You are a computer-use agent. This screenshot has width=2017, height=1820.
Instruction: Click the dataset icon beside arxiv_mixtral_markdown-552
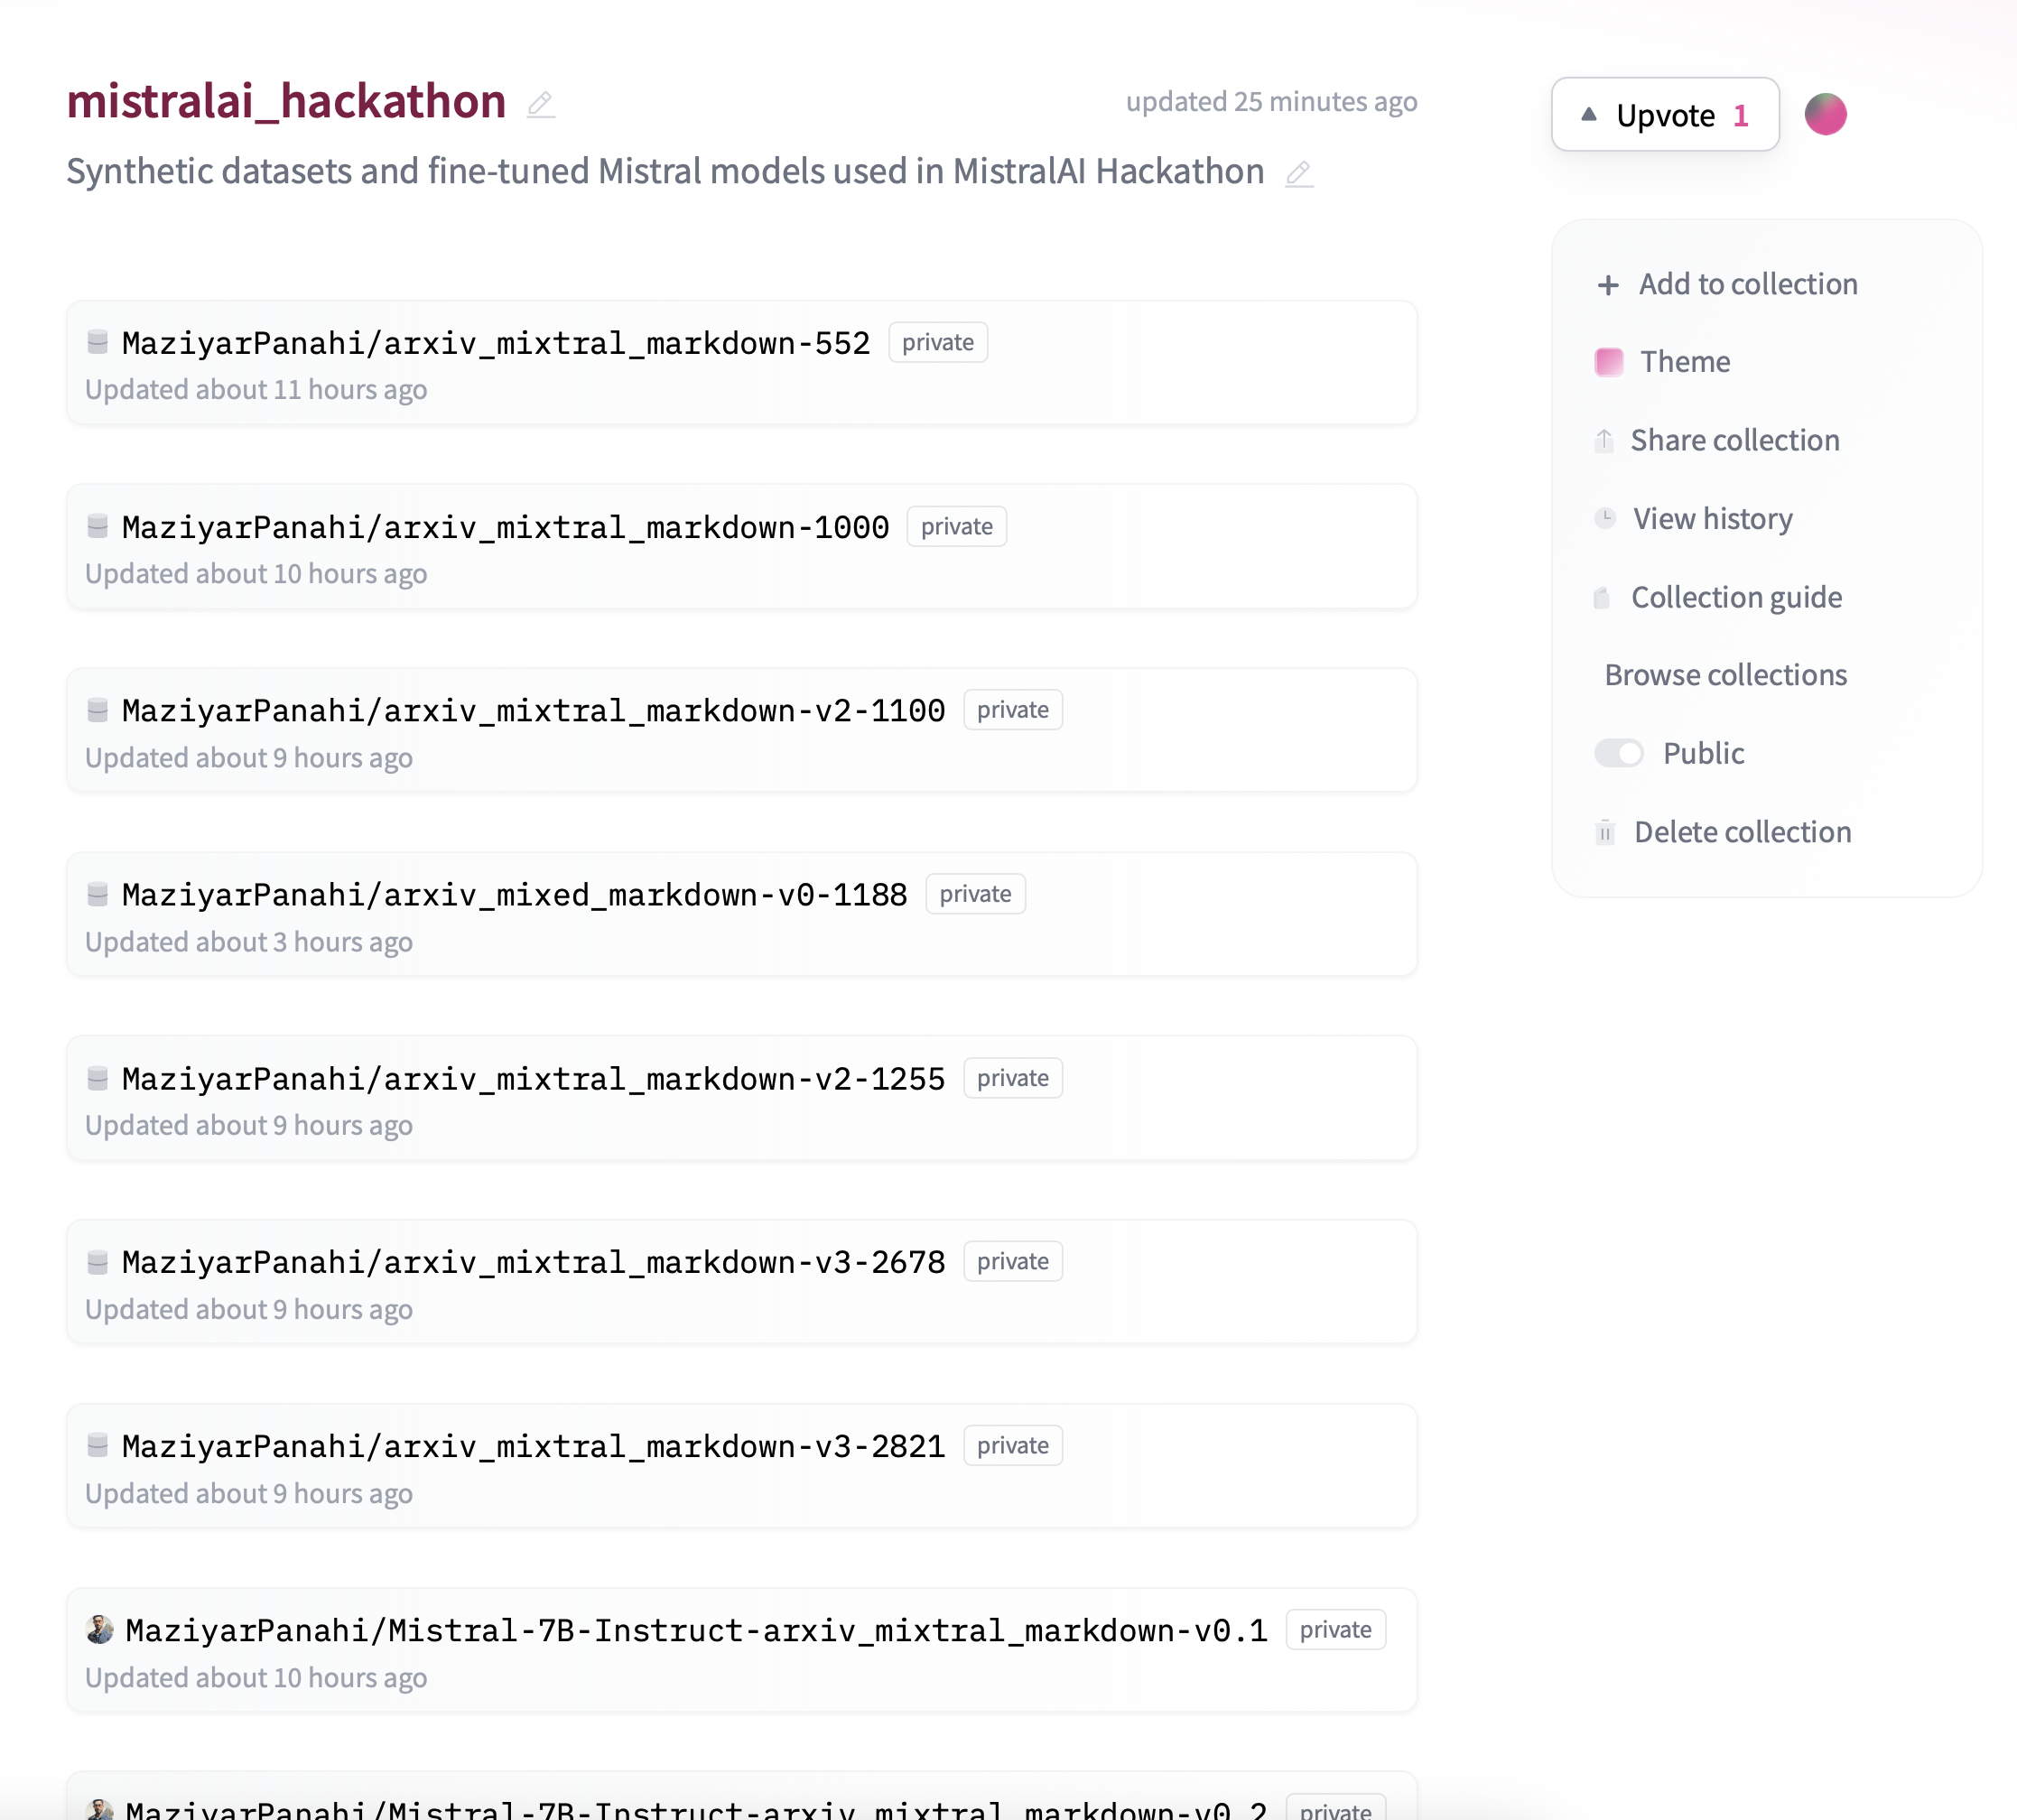point(97,343)
